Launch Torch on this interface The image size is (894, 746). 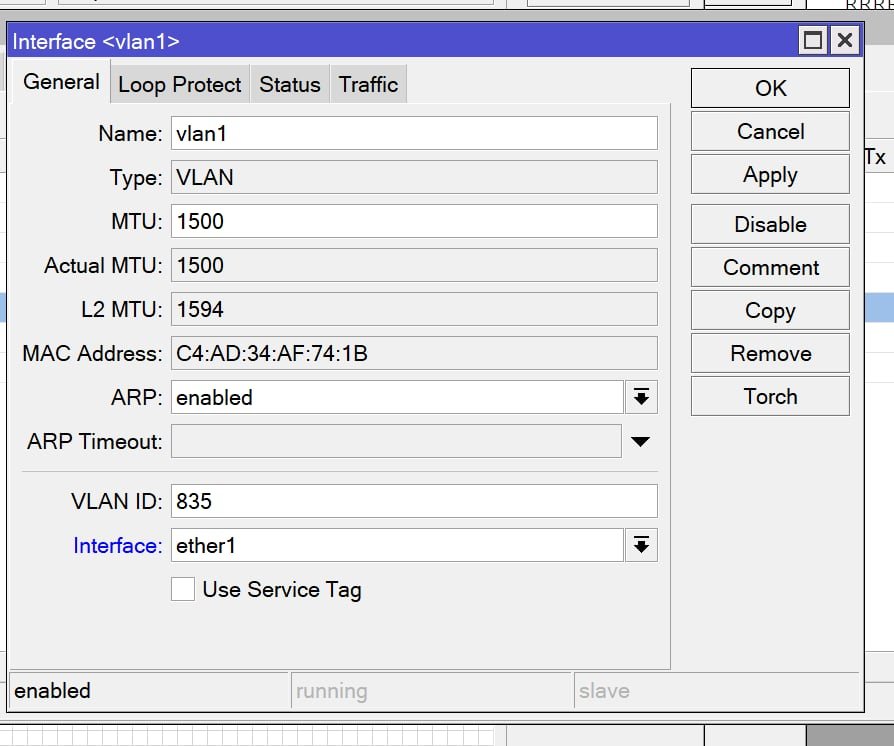(770, 397)
